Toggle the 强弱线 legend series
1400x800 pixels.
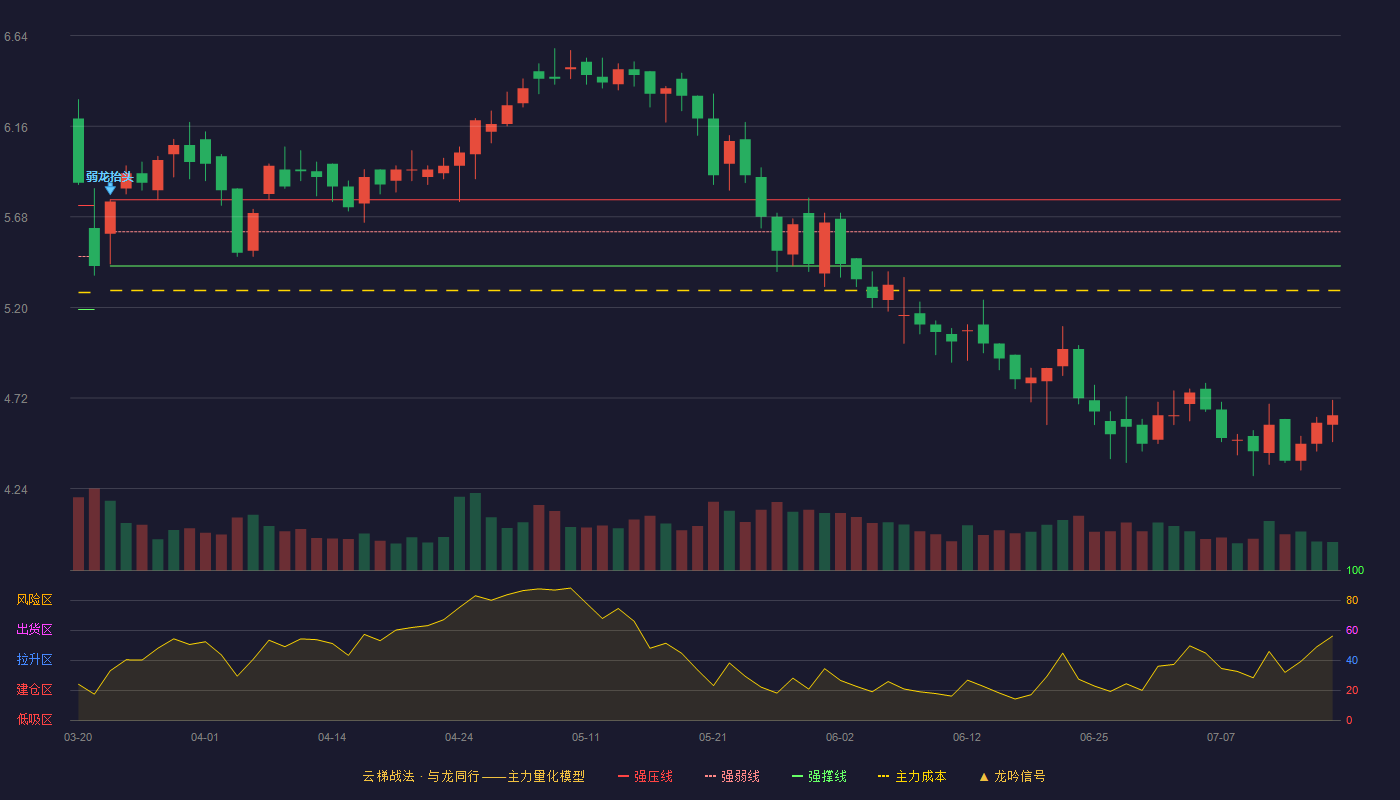732,776
